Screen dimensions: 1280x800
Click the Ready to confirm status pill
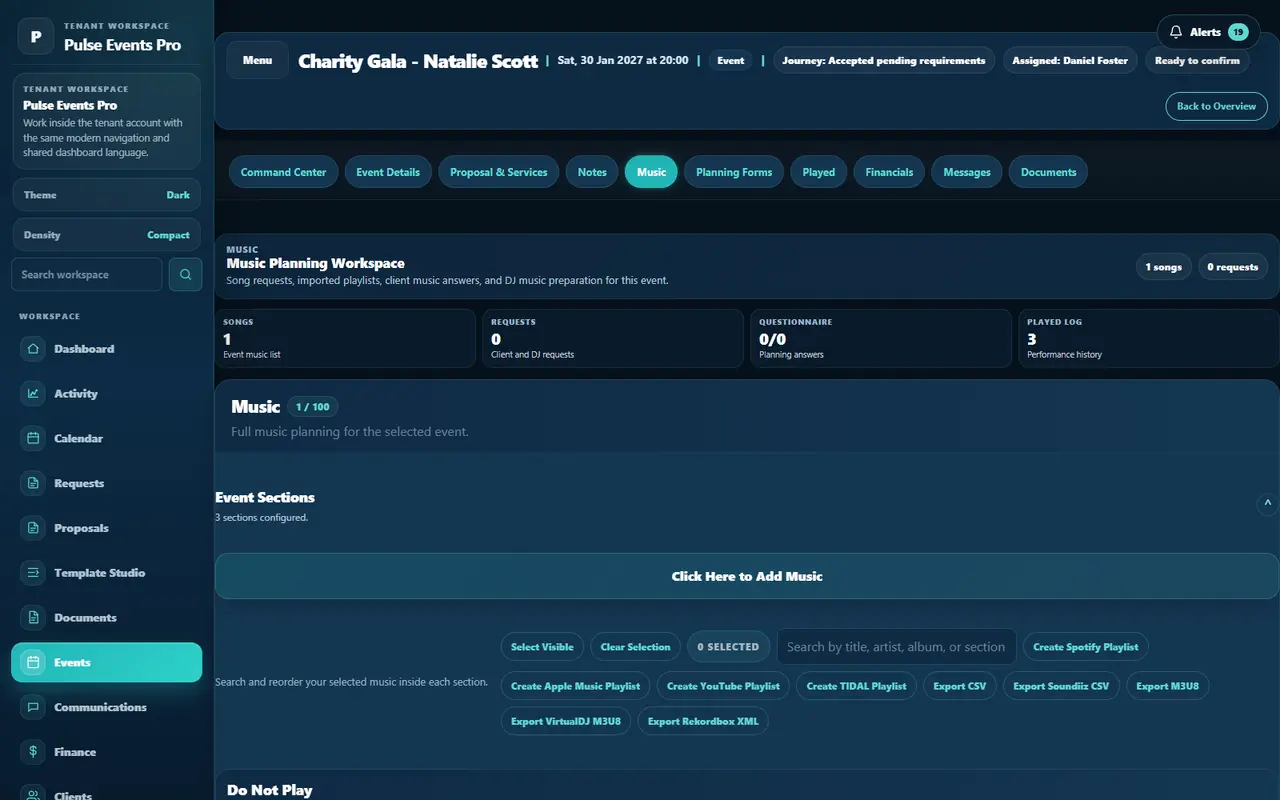coord(1197,60)
